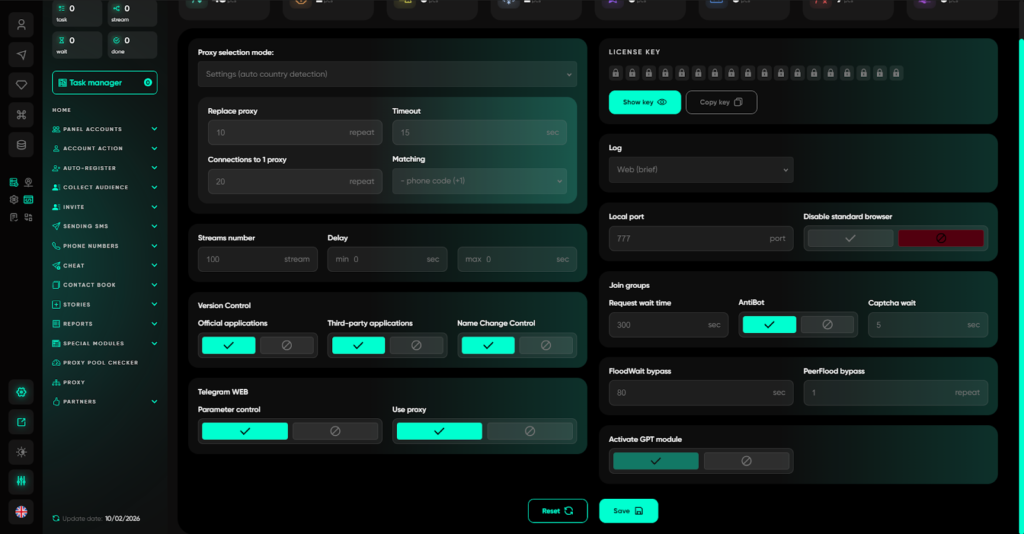Enable the AntiBot checkmark toggle

[769, 325]
